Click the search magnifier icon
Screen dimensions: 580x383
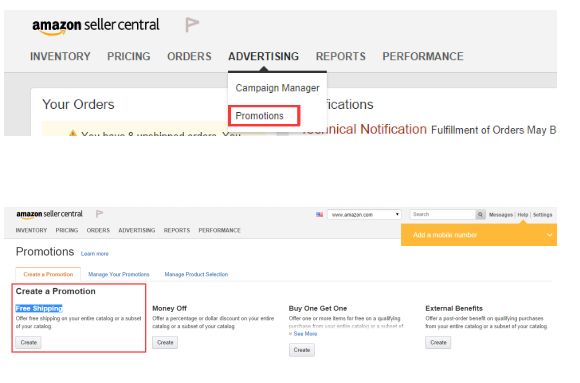click(x=480, y=215)
